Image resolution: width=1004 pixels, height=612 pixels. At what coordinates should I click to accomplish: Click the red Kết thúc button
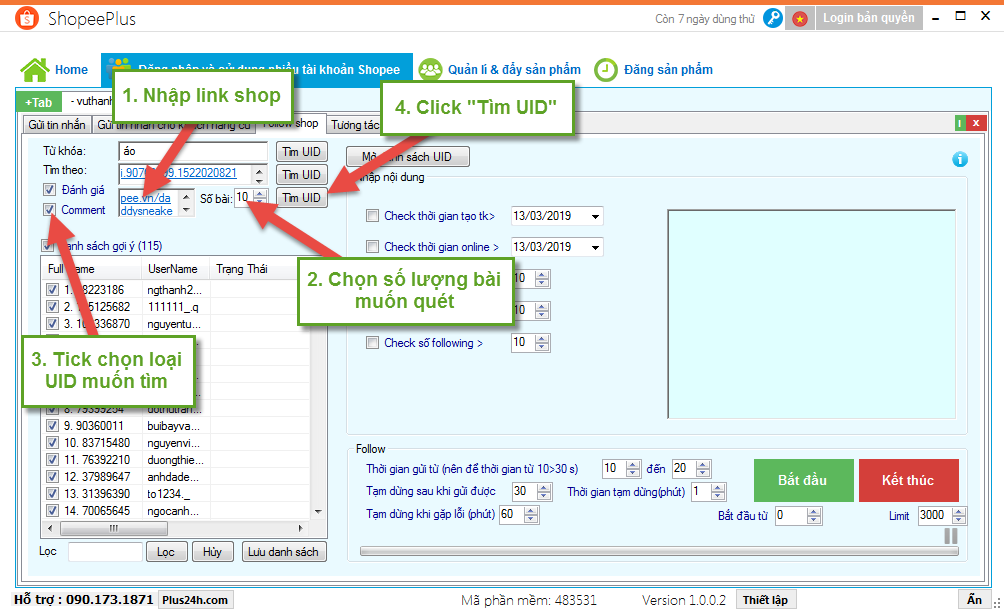coord(908,480)
